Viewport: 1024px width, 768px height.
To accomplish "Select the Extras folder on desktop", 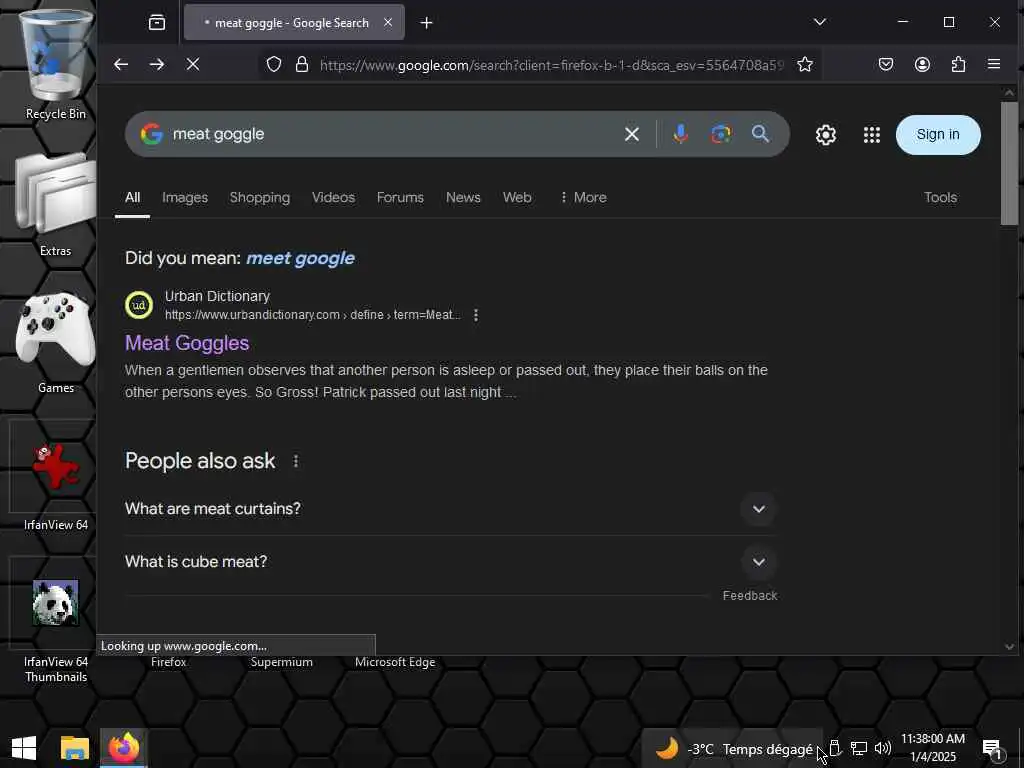I will tap(56, 204).
